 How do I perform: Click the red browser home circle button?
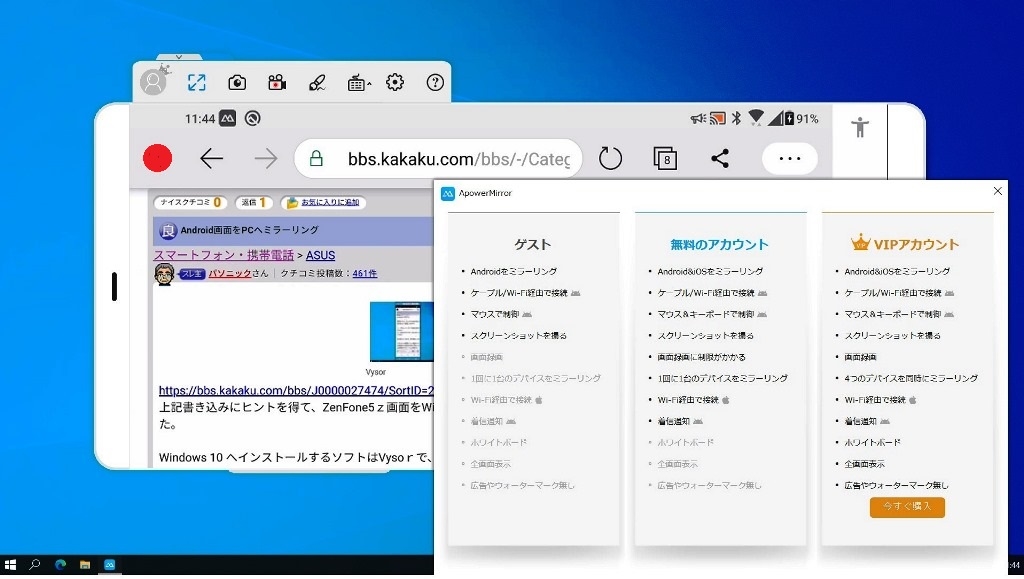[157, 158]
